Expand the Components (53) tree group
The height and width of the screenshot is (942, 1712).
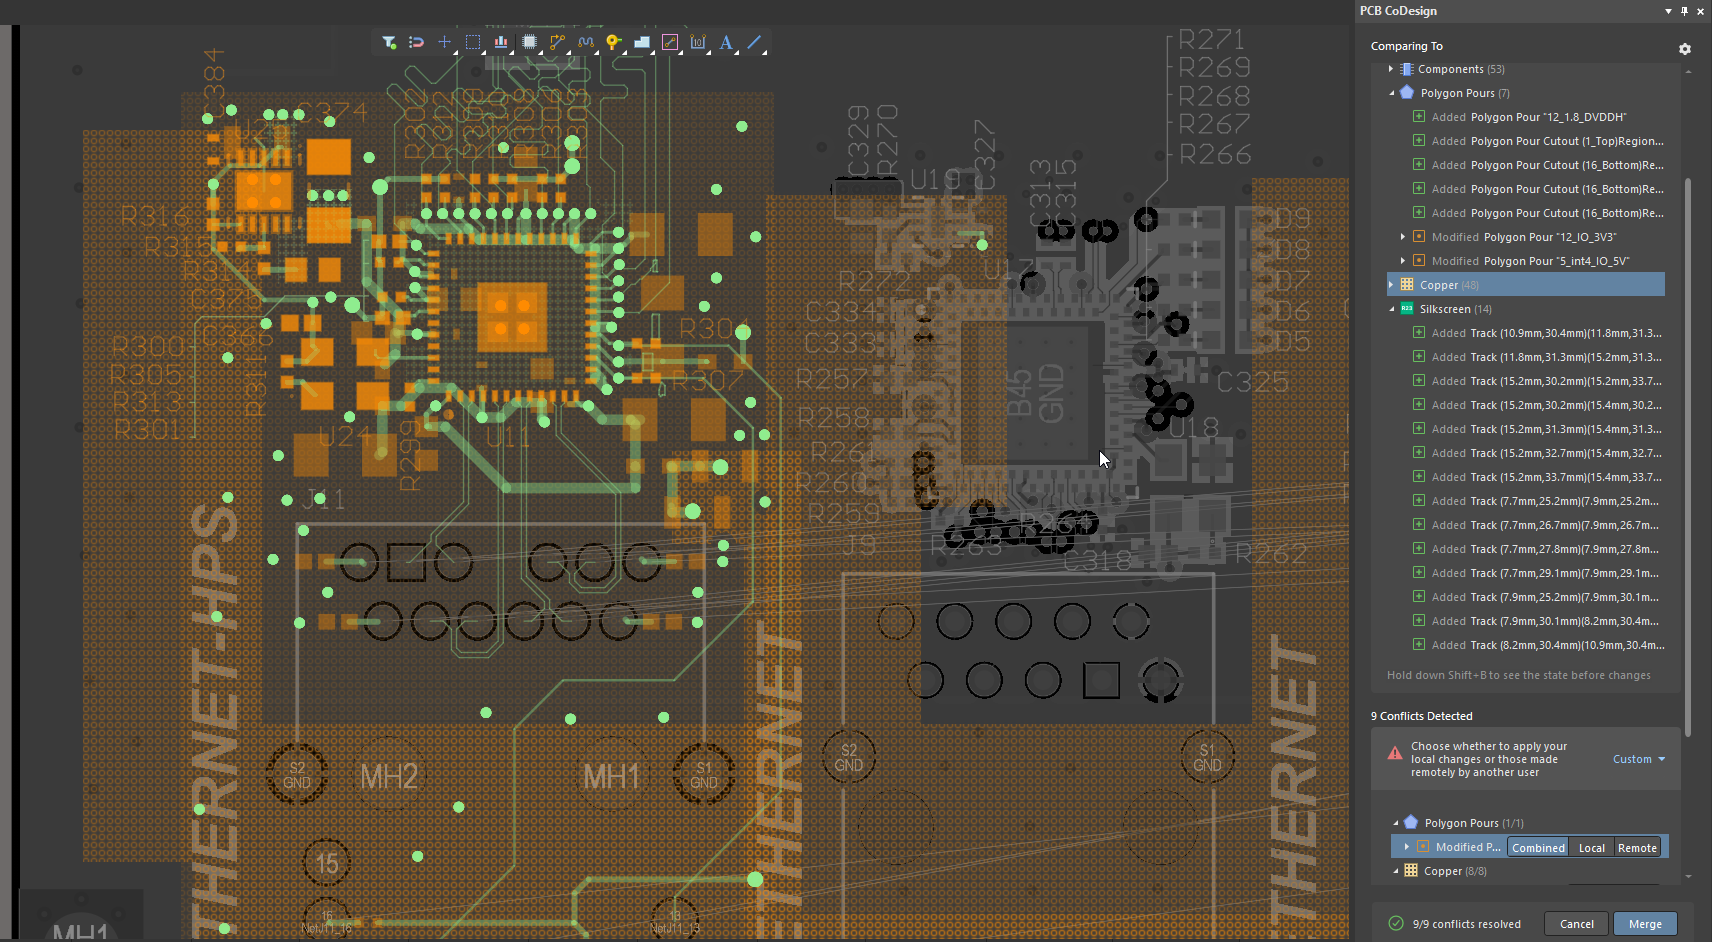click(x=1391, y=69)
